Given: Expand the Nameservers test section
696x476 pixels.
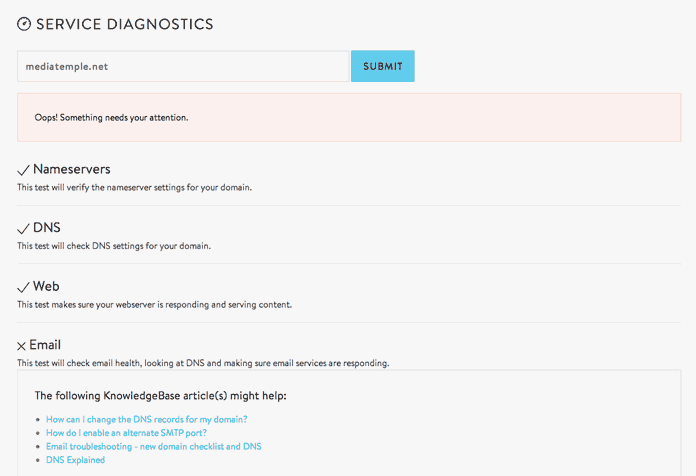Looking at the screenshot, I should click(71, 169).
